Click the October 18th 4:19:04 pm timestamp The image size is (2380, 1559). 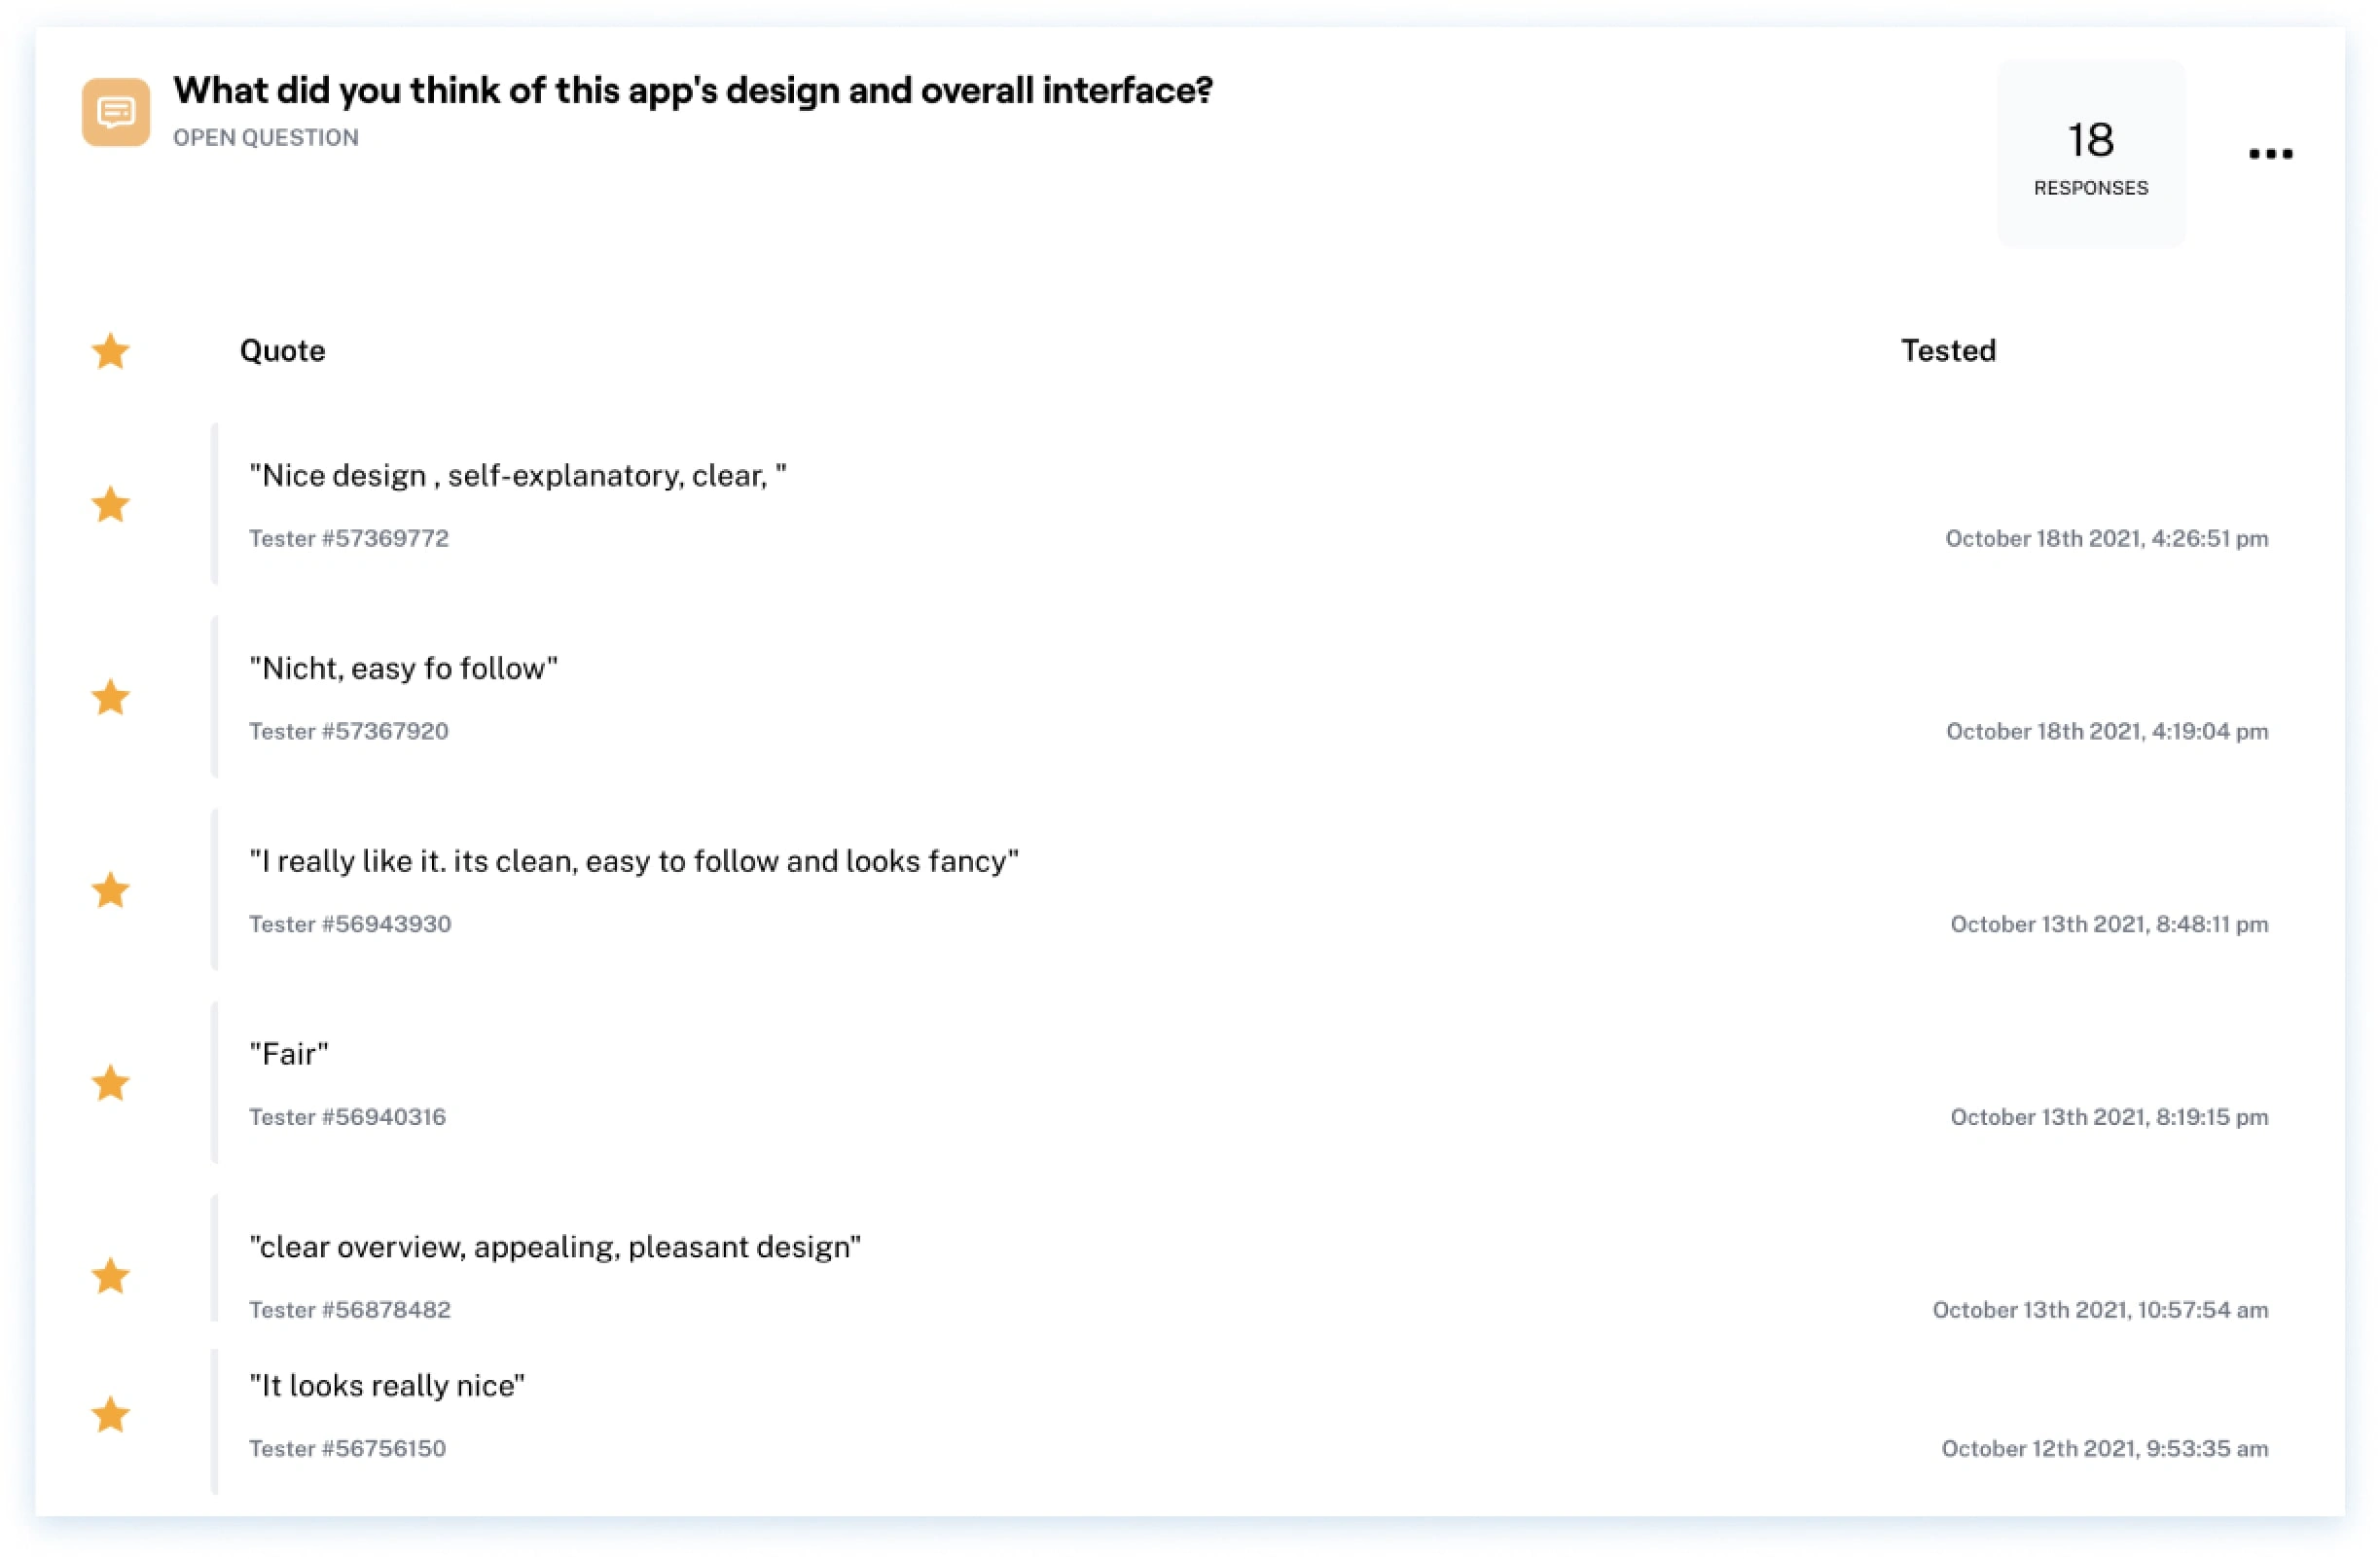2106,732
